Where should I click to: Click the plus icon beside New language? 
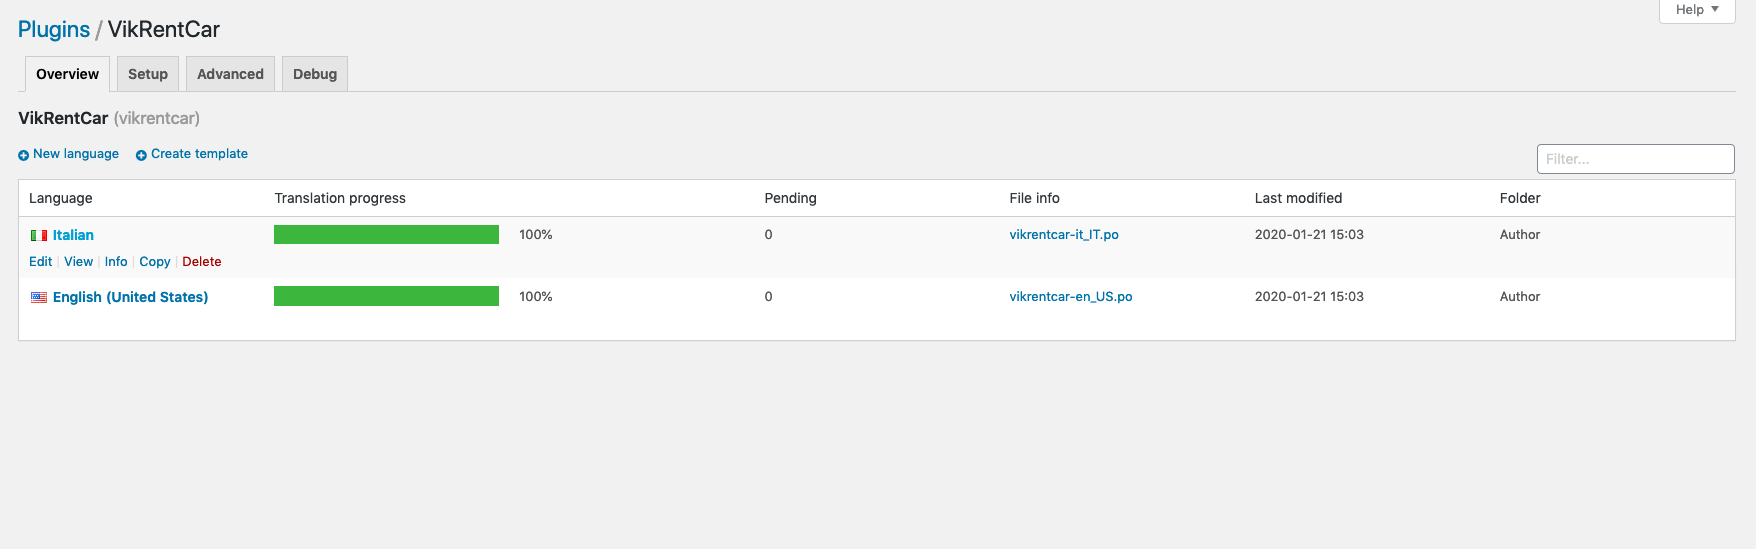pos(24,155)
